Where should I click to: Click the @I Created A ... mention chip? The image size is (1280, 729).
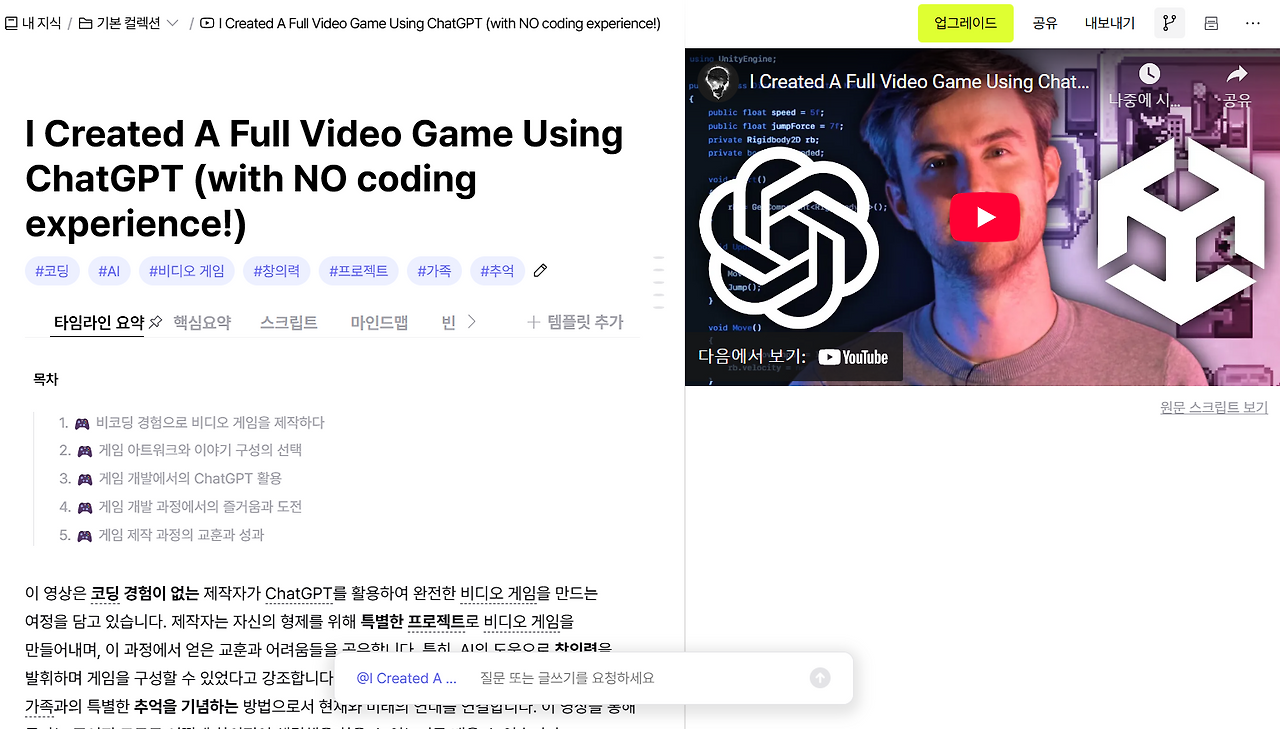406,678
